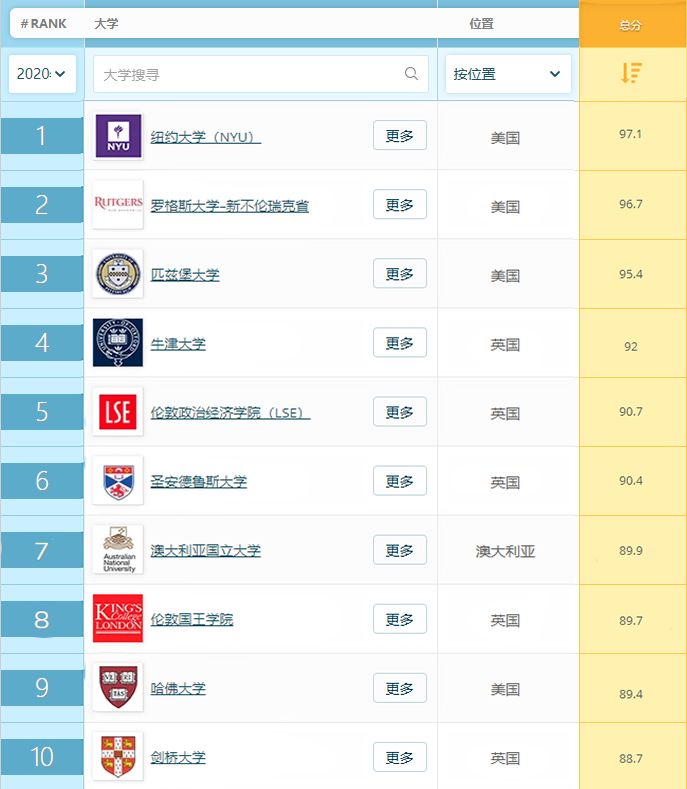Click the score 92 for 牛津大学
Image resolution: width=687 pixels, height=789 pixels.
coord(631,347)
